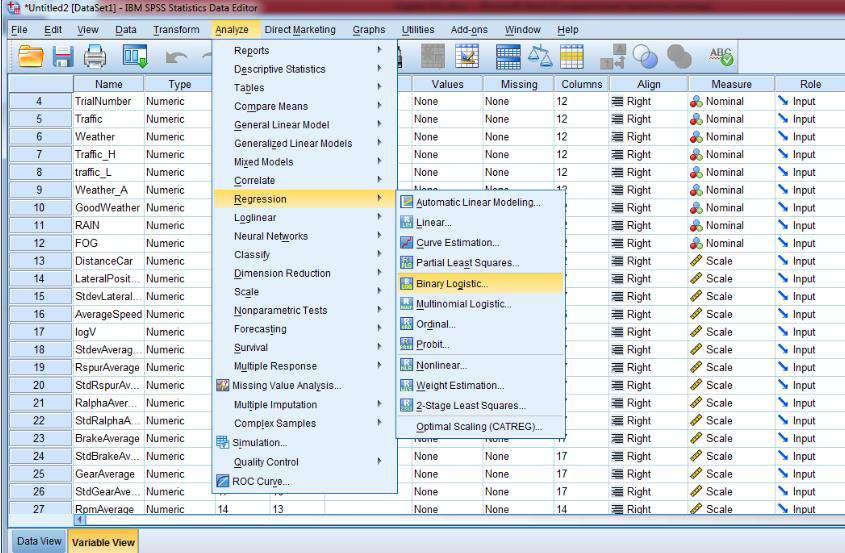Switch to the Data View tab
The width and height of the screenshot is (845, 553).
pyautogui.click(x=39, y=541)
